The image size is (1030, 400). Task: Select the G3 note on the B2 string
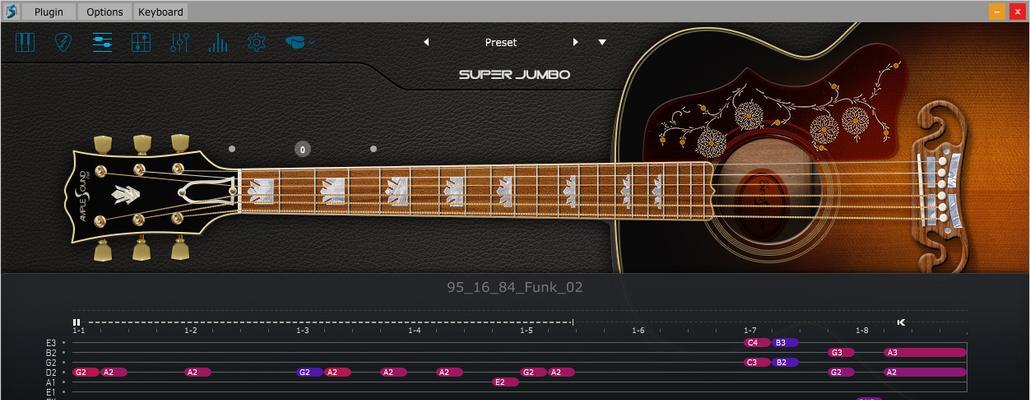click(x=841, y=353)
